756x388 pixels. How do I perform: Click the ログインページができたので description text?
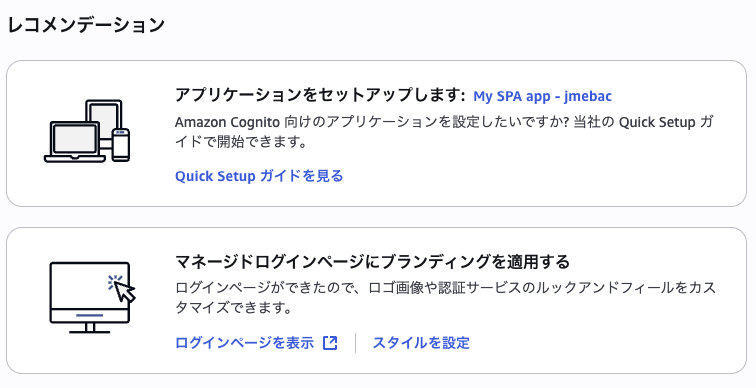[x=445, y=298]
